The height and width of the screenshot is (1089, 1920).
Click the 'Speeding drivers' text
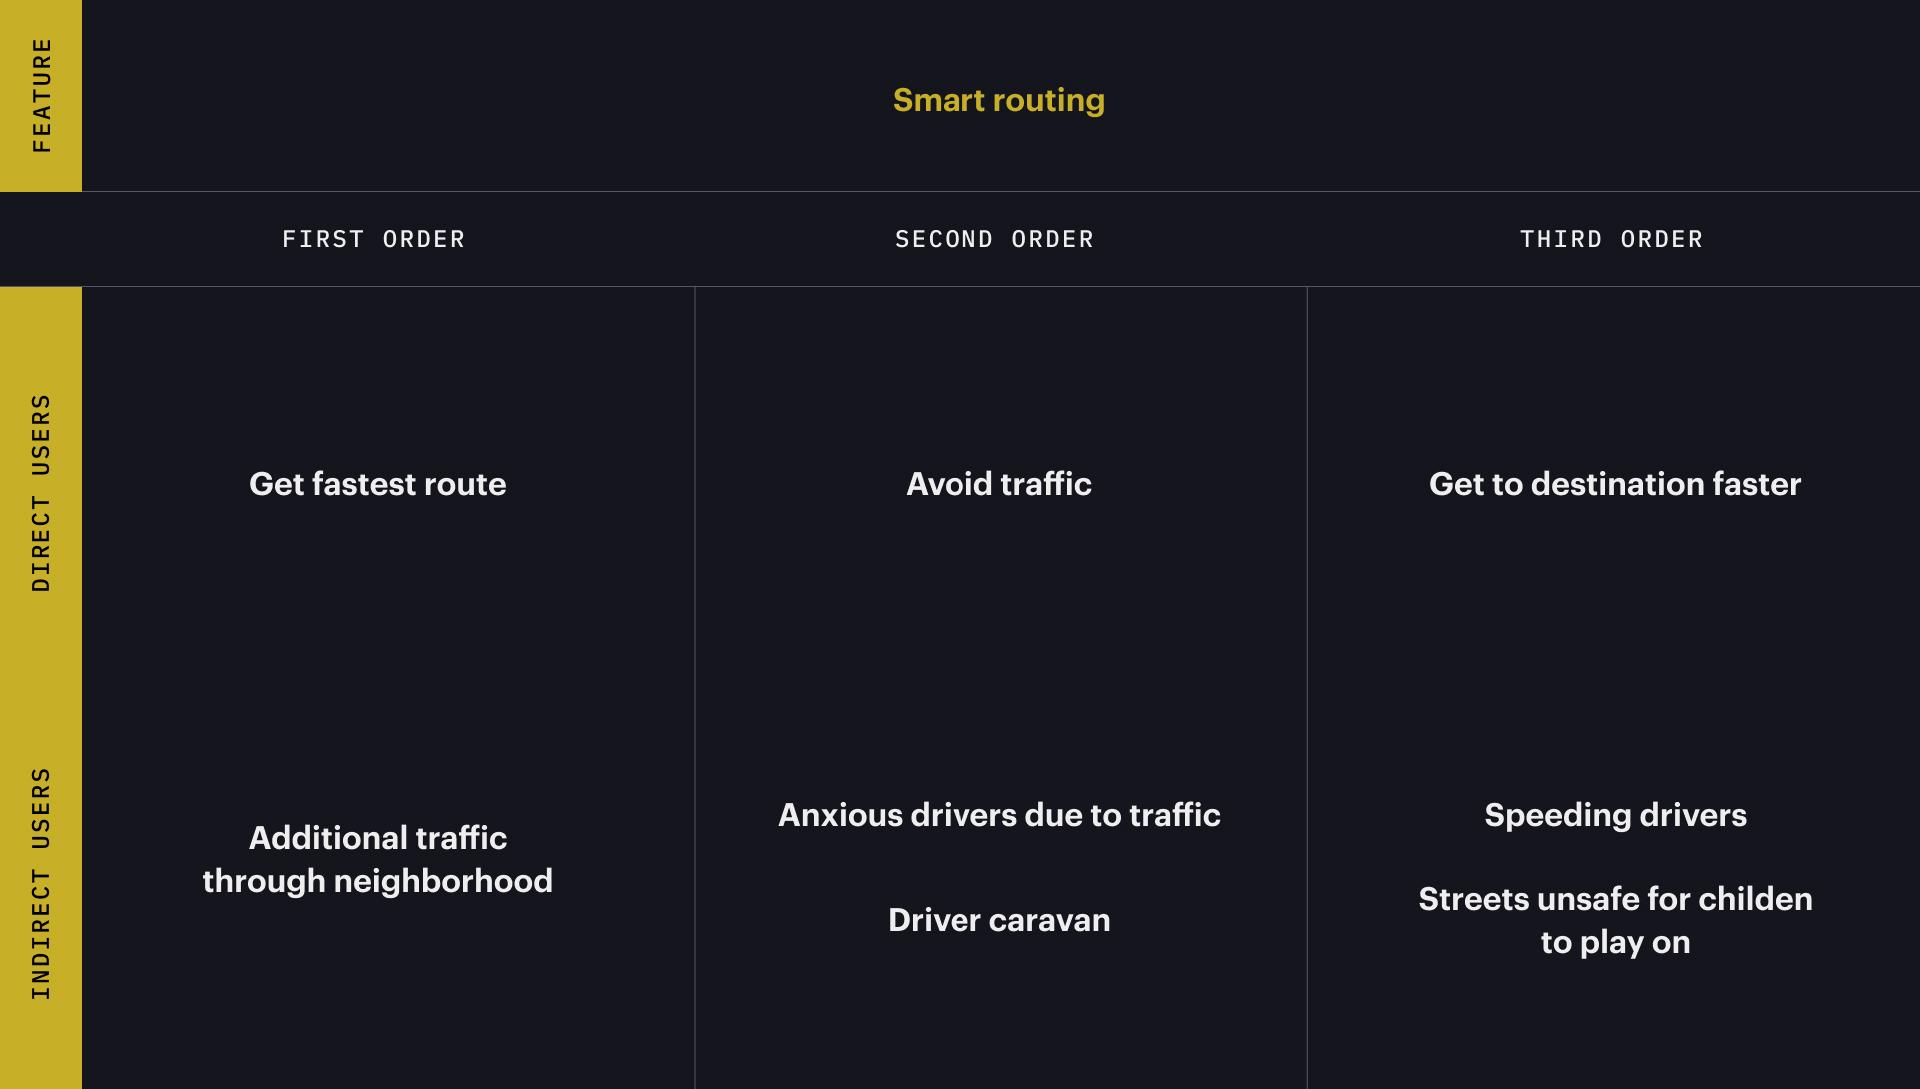coord(1615,815)
